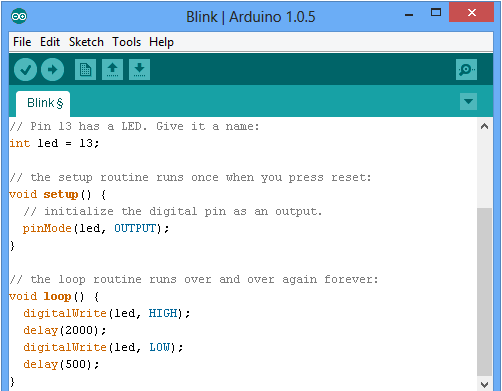Viewport: 502px width, 391px height.
Task: Minimize the Arduino window
Action: [x=409, y=15]
